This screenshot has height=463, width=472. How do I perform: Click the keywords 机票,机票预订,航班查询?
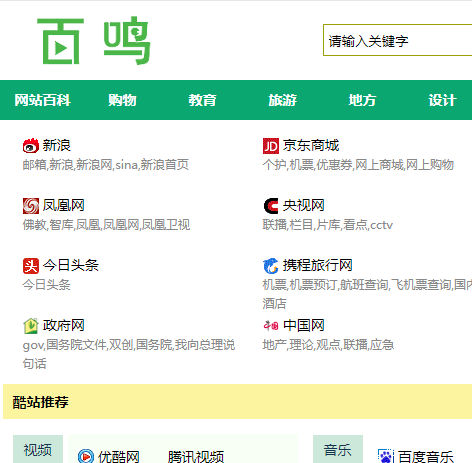click(325, 285)
